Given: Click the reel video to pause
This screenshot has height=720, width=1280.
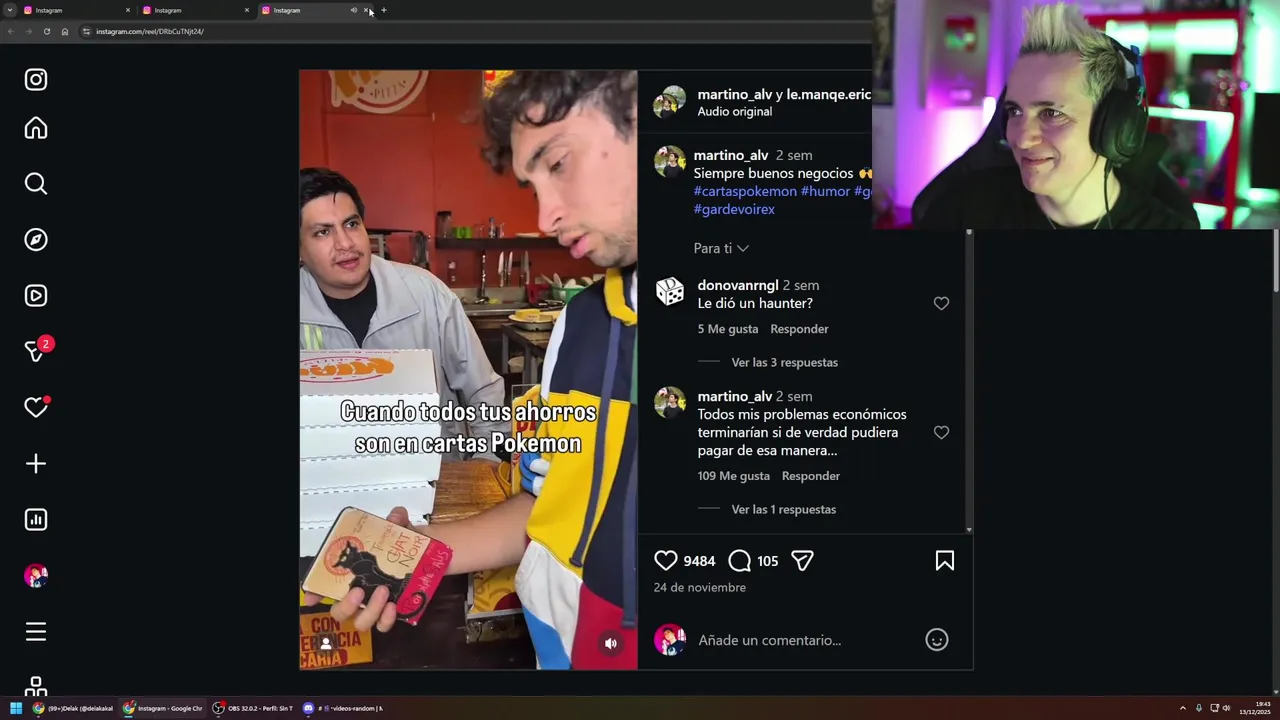Looking at the screenshot, I should coord(468,369).
